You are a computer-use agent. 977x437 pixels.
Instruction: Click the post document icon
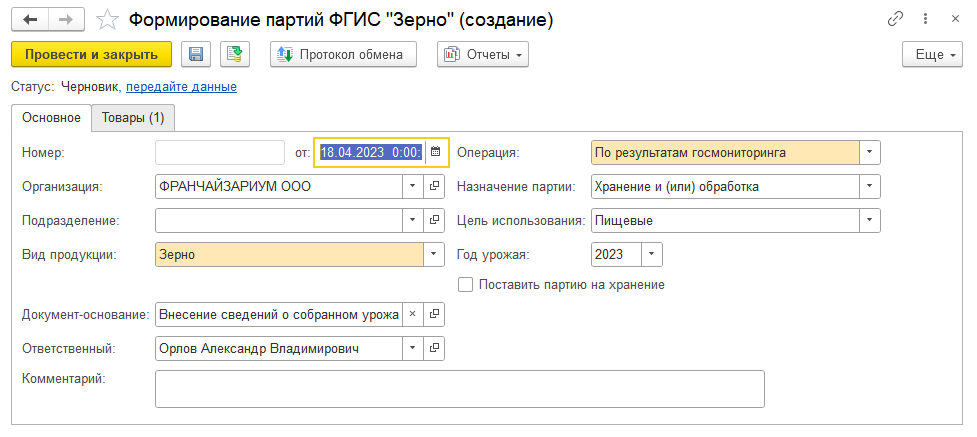[235, 55]
